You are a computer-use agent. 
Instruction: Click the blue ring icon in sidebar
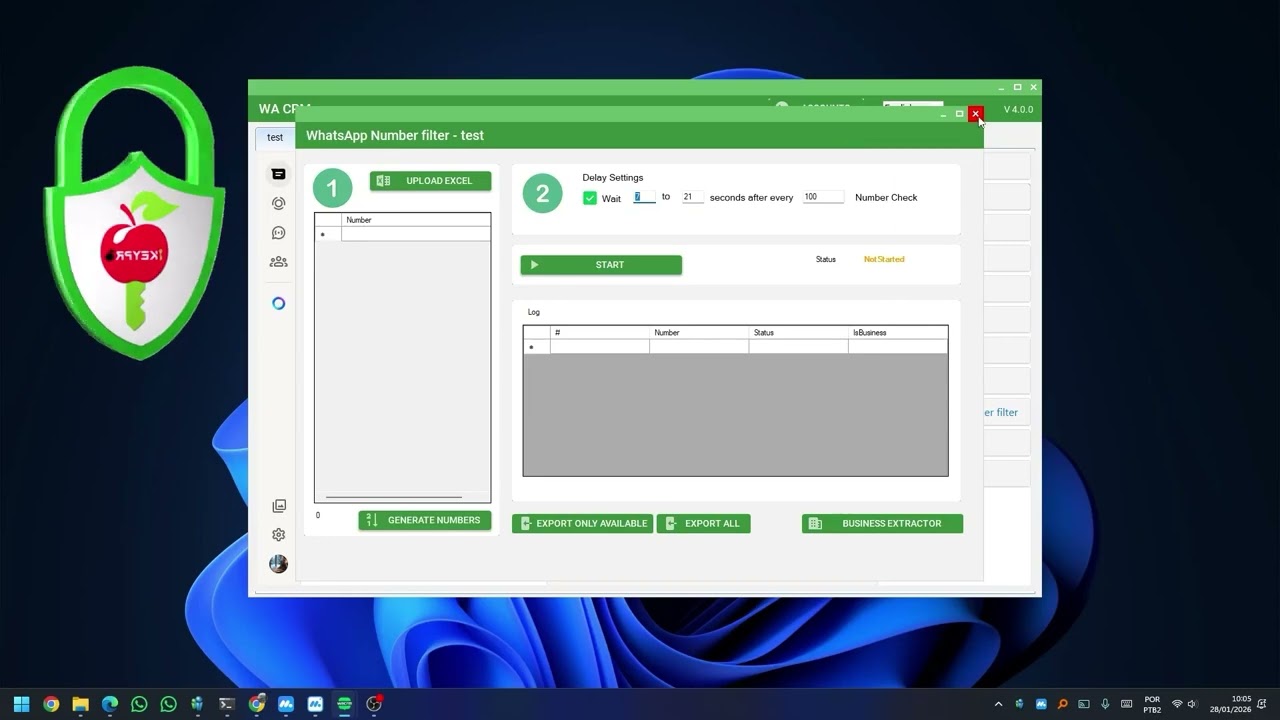(278, 303)
